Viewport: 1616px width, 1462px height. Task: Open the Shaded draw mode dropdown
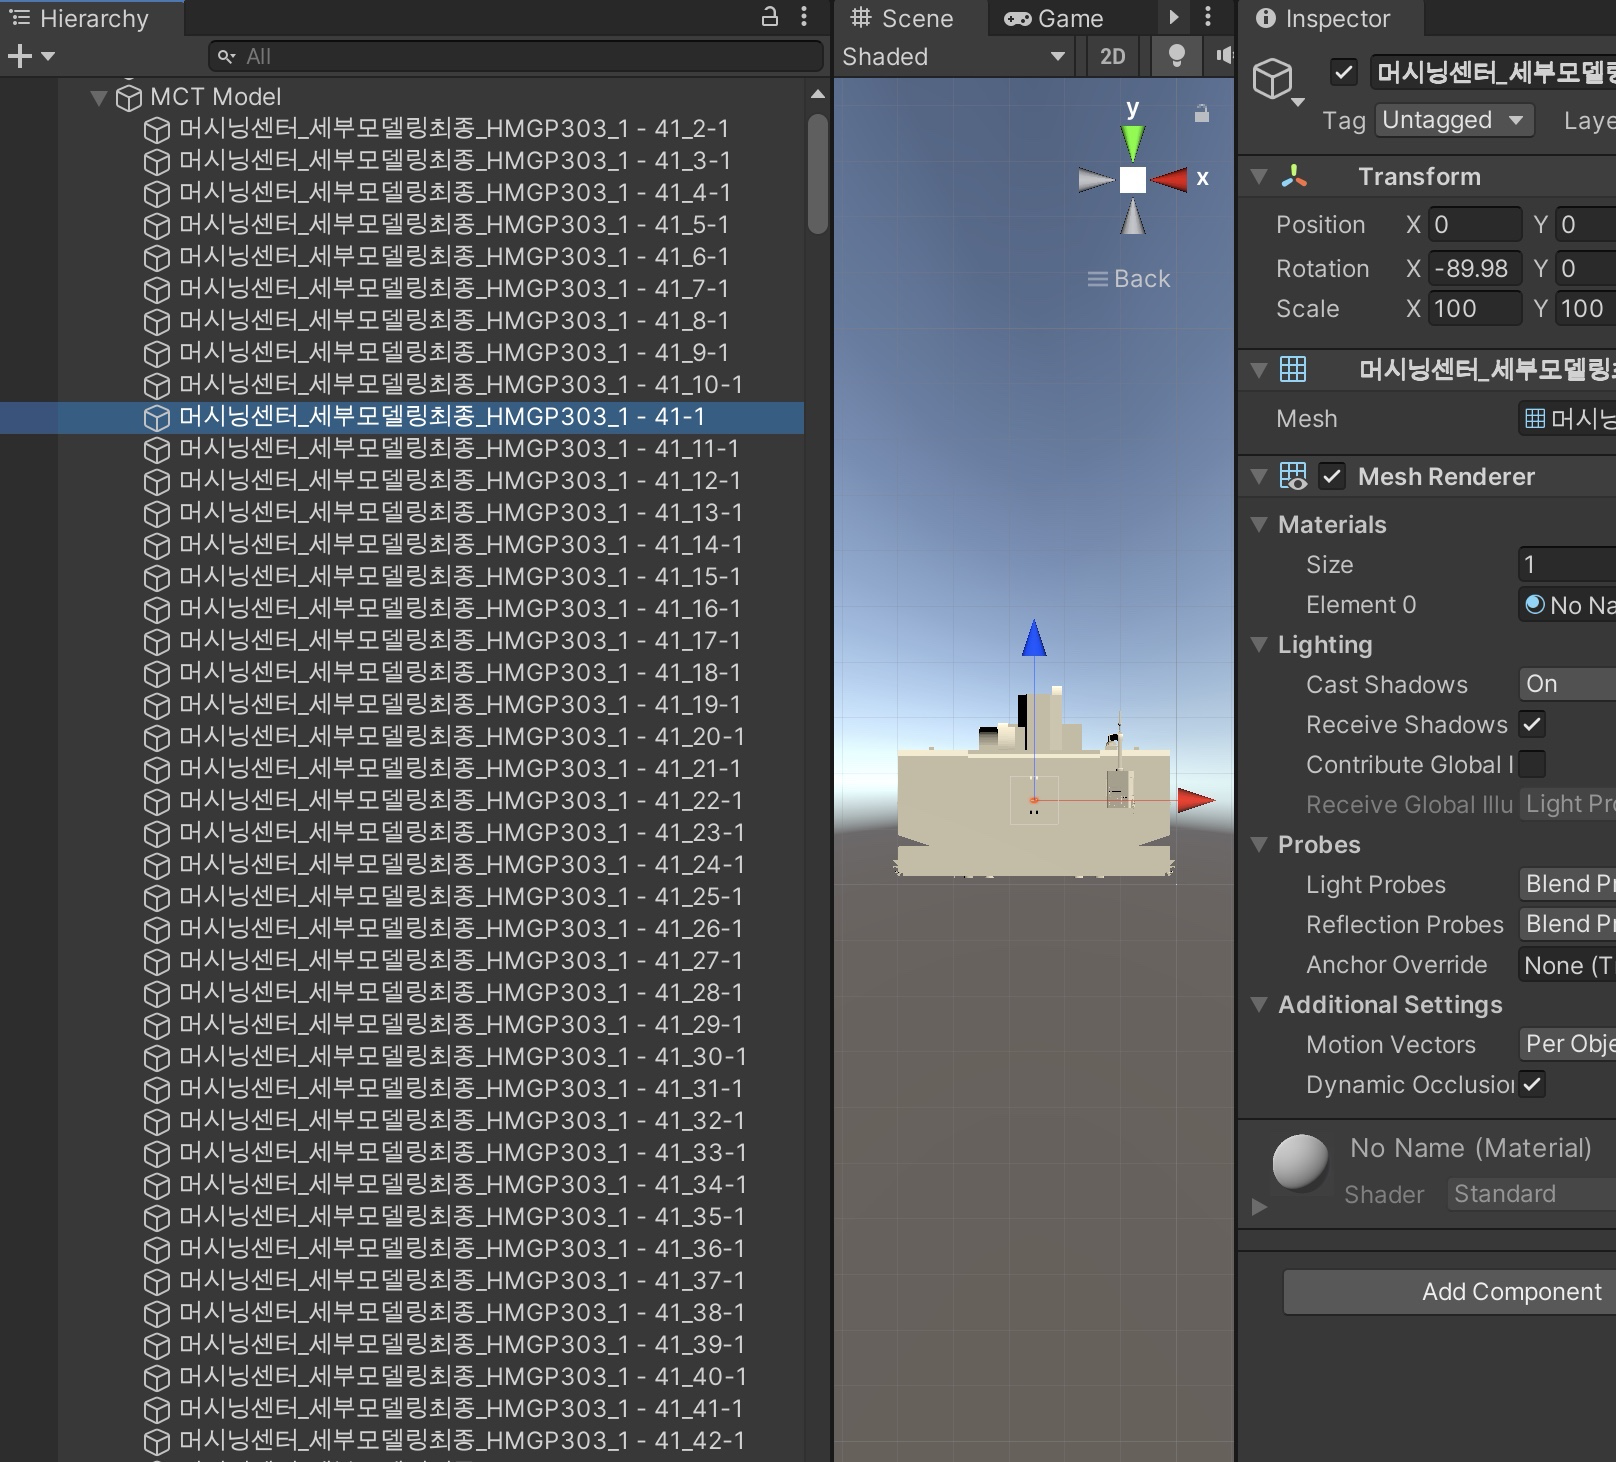pyautogui.click(x=954, y=57)
